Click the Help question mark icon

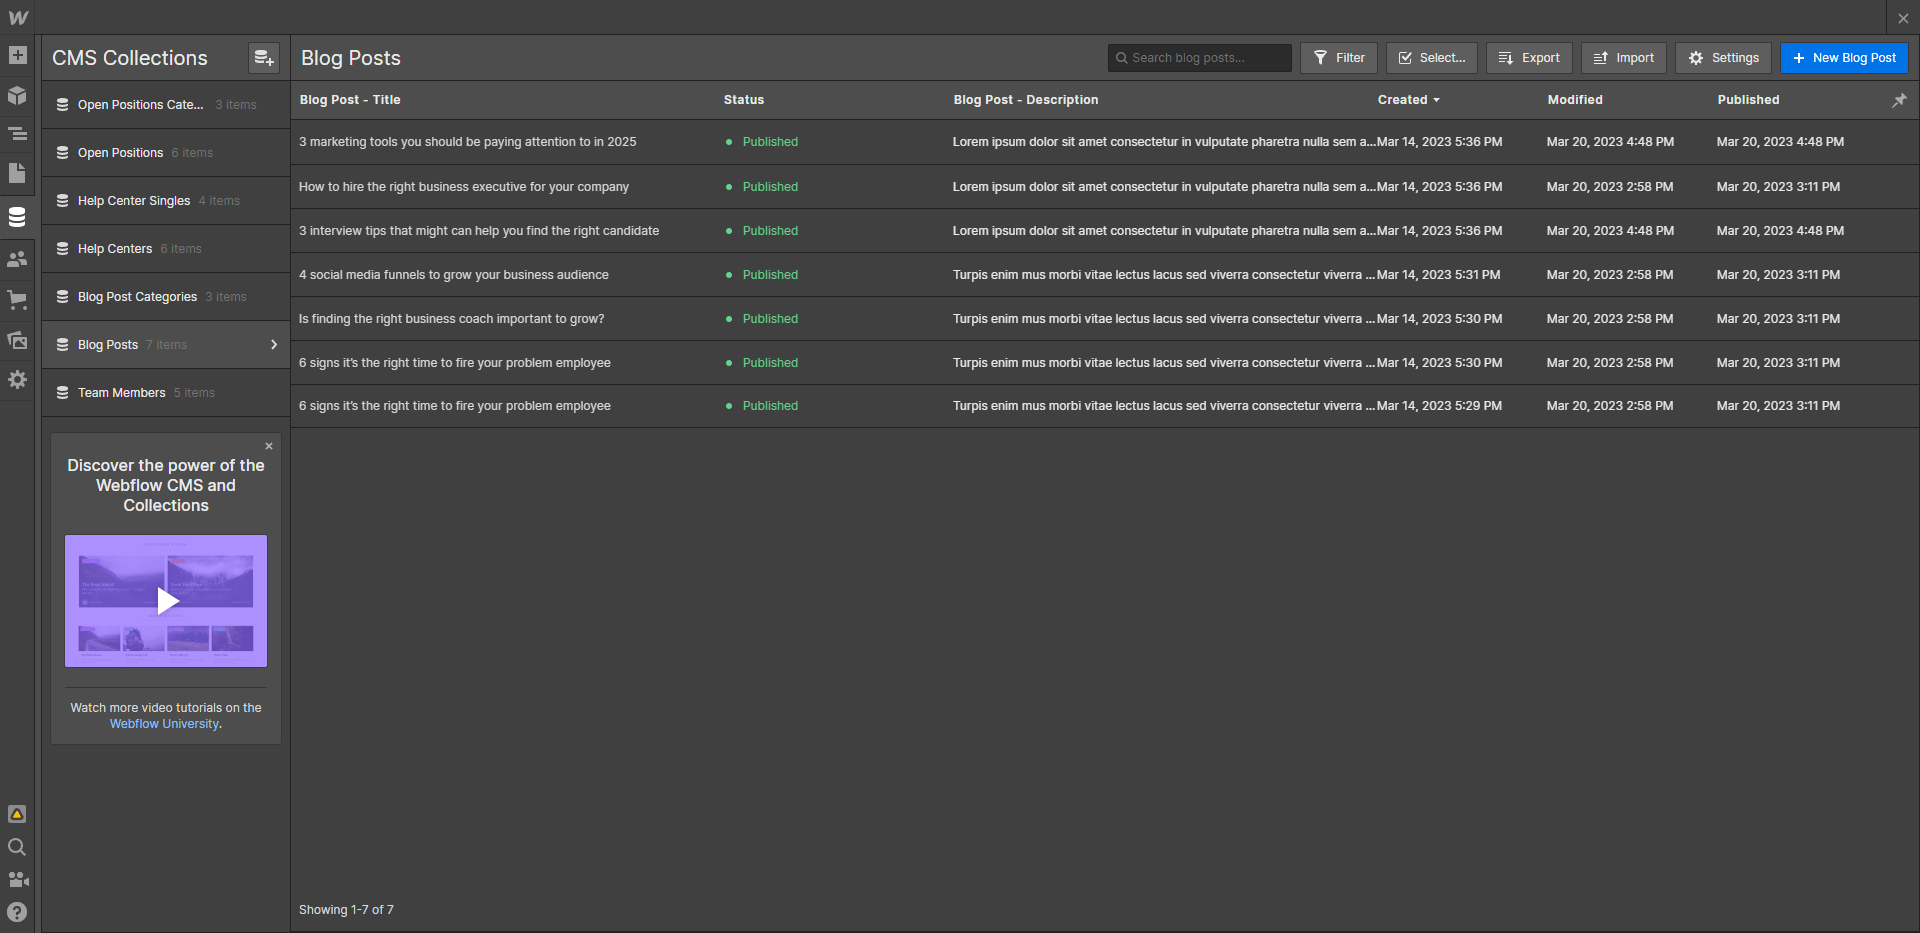[x=17, y=911]
